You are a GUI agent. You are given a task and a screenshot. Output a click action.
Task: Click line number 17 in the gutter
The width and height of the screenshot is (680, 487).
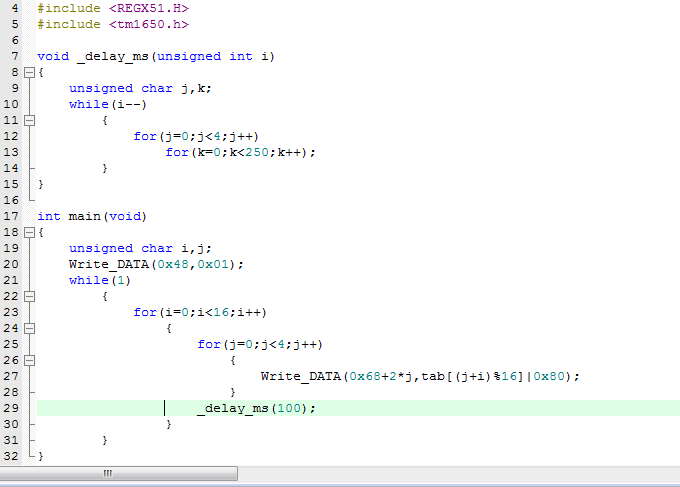pyautogui.click(x=11, y=216)
